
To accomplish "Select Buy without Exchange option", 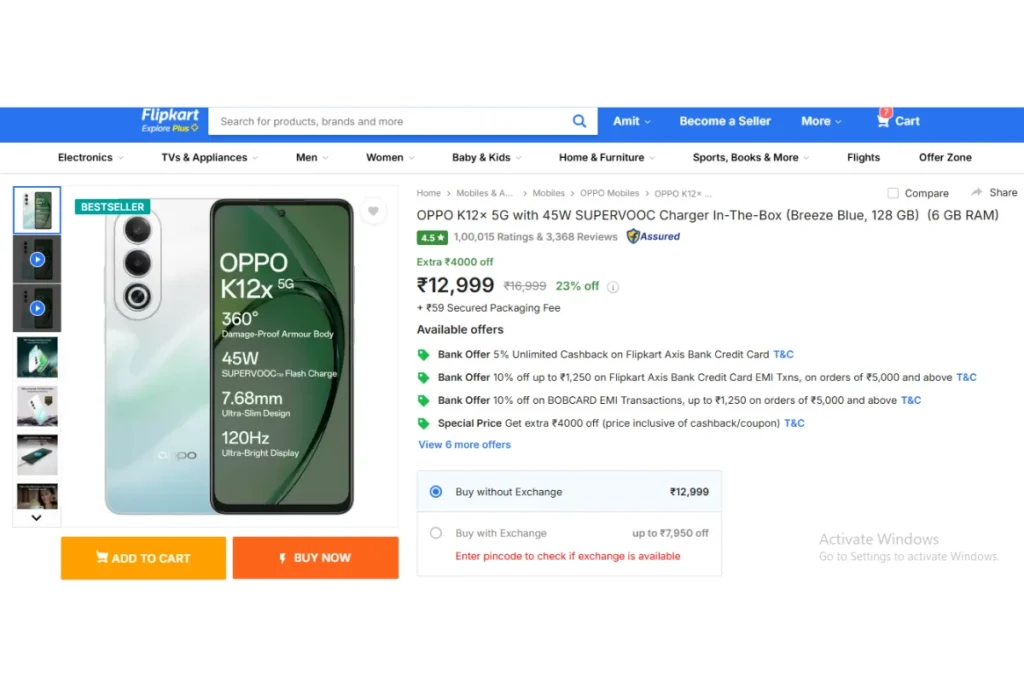I will 436,492.
